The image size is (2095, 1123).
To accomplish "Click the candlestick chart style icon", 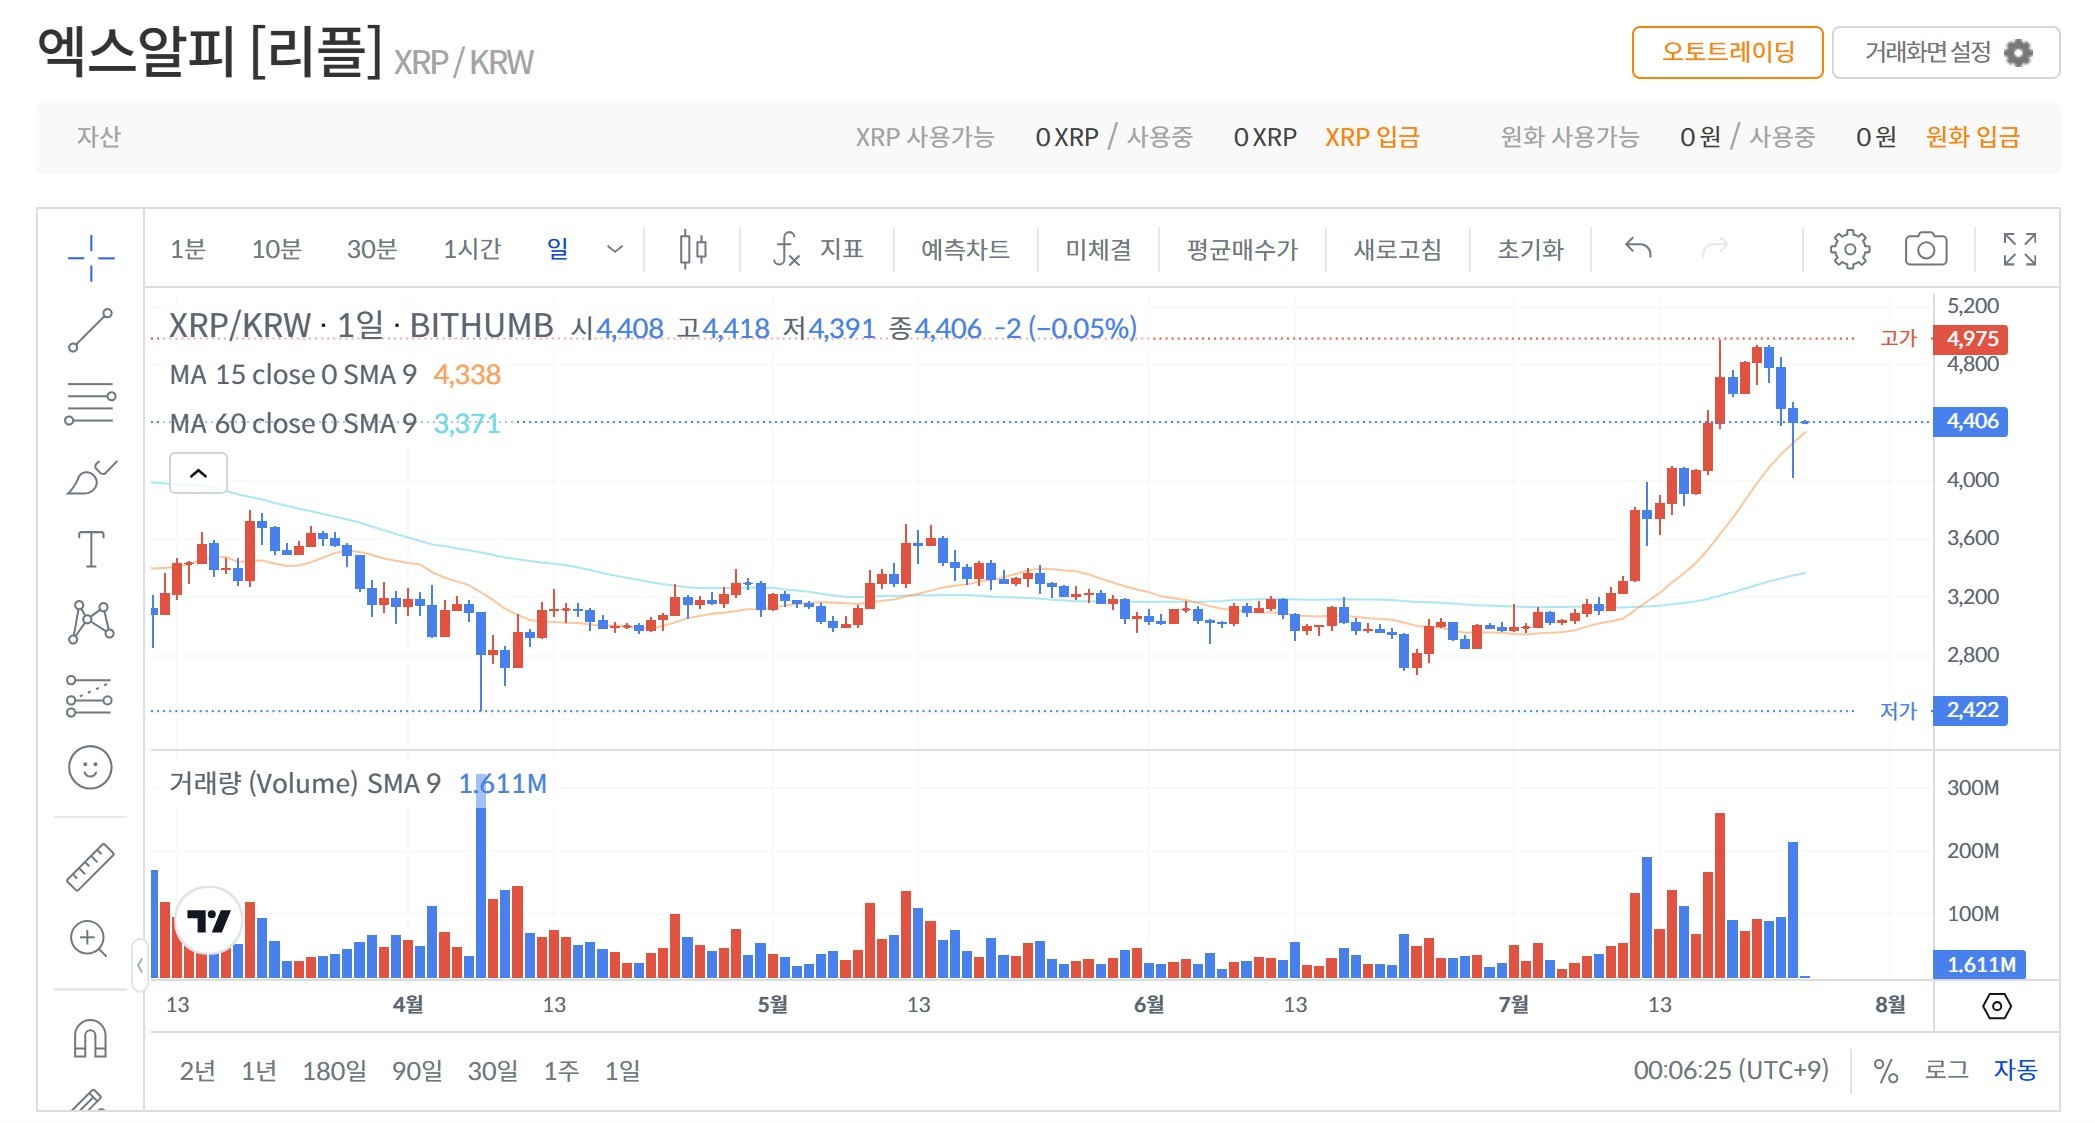I will pyautogui.click(x=692, y=249).
